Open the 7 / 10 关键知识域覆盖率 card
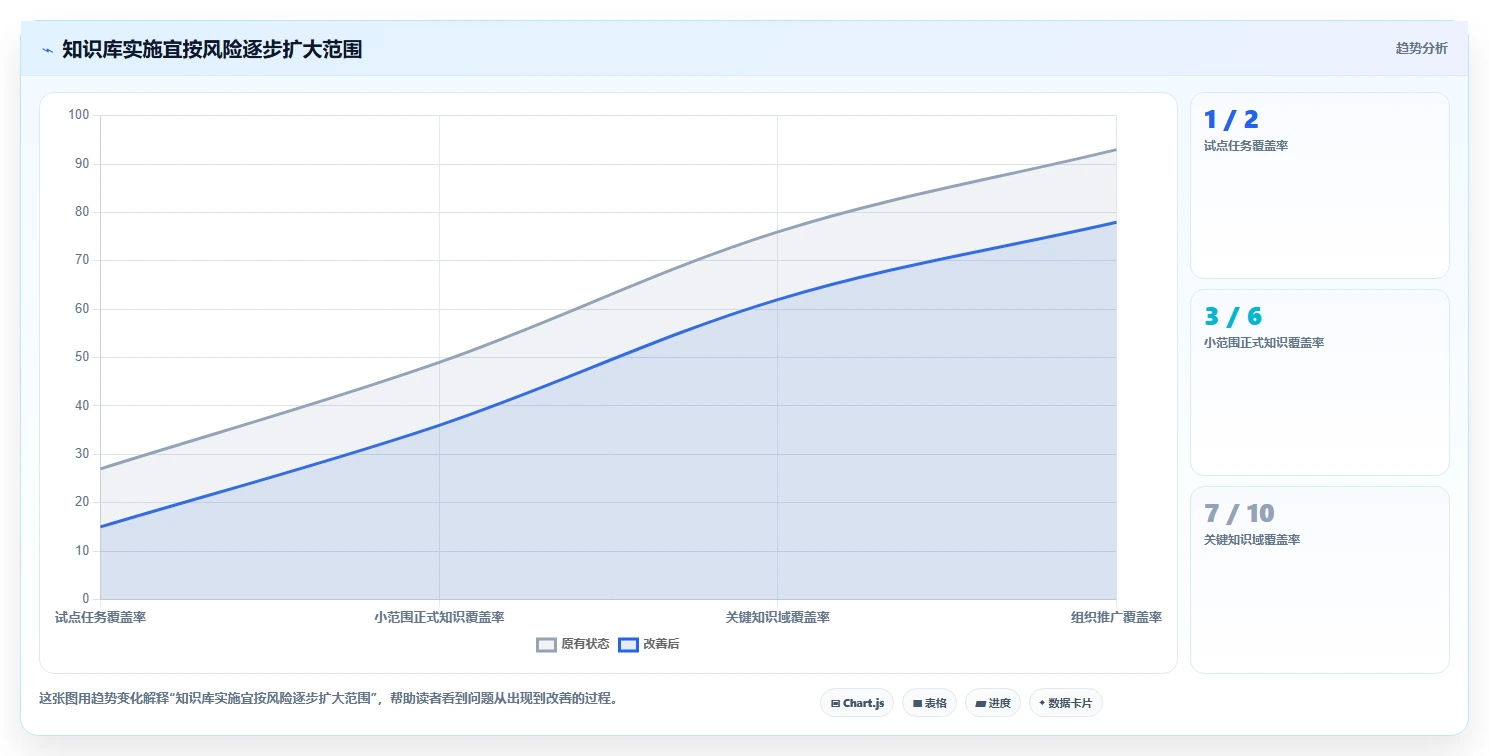Screen dimensions: 1489x756 (1319, 579)
